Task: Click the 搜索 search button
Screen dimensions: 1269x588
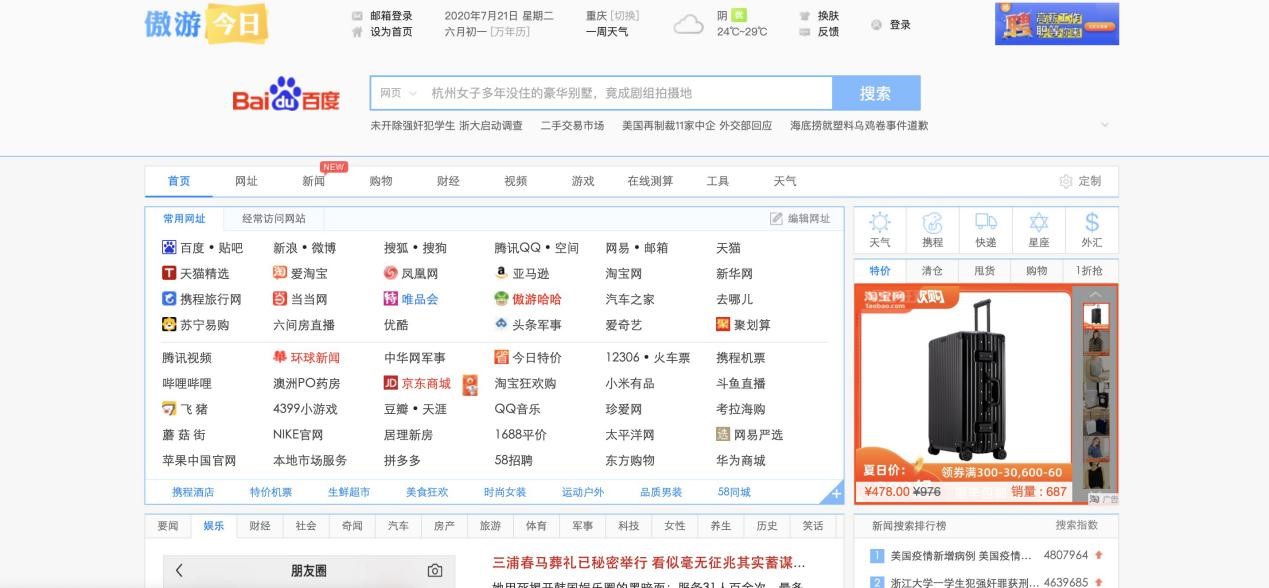Action: point(876,93)
